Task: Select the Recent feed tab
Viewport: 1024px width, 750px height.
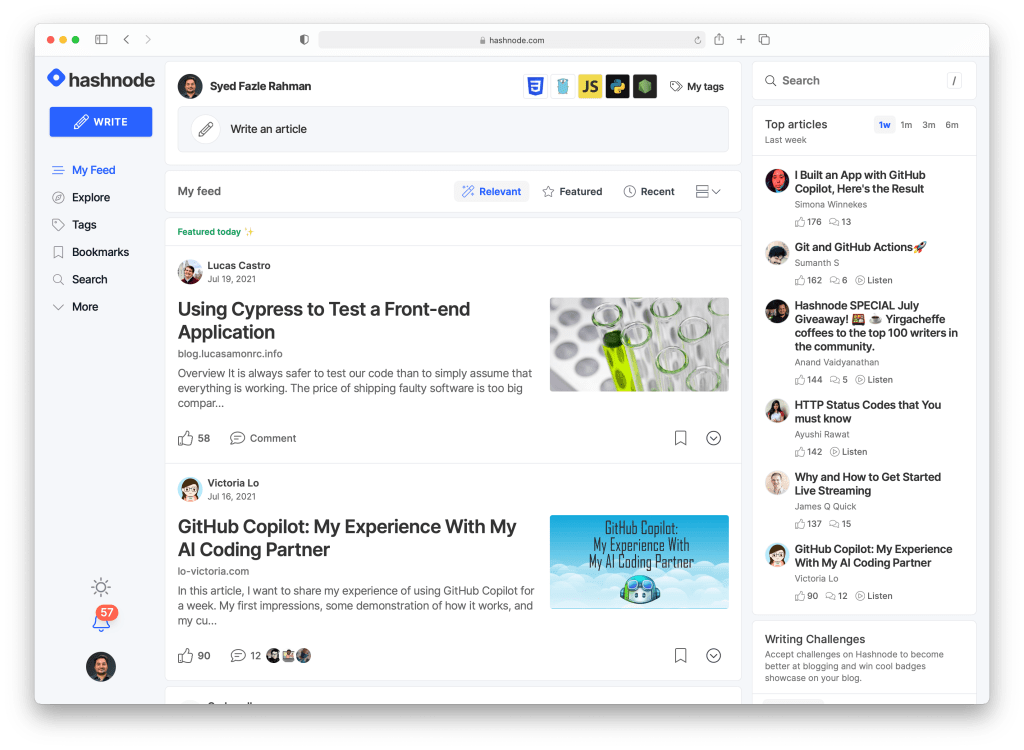Action: click(648, 191)
